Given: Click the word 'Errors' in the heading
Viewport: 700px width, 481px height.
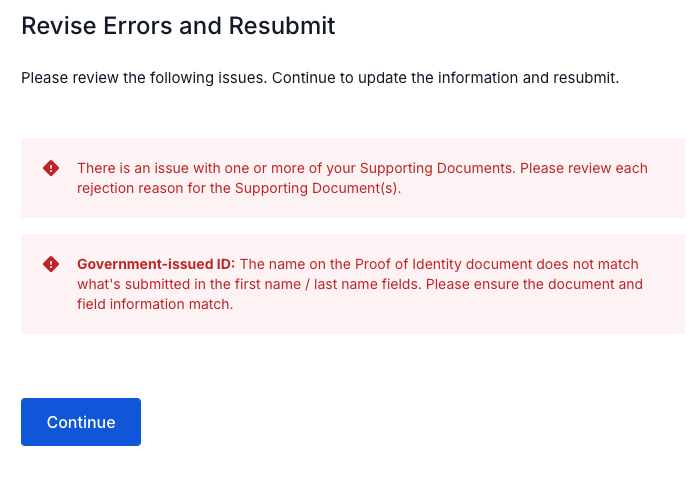Looking at the screenshot, I should [x=138, y=25].
